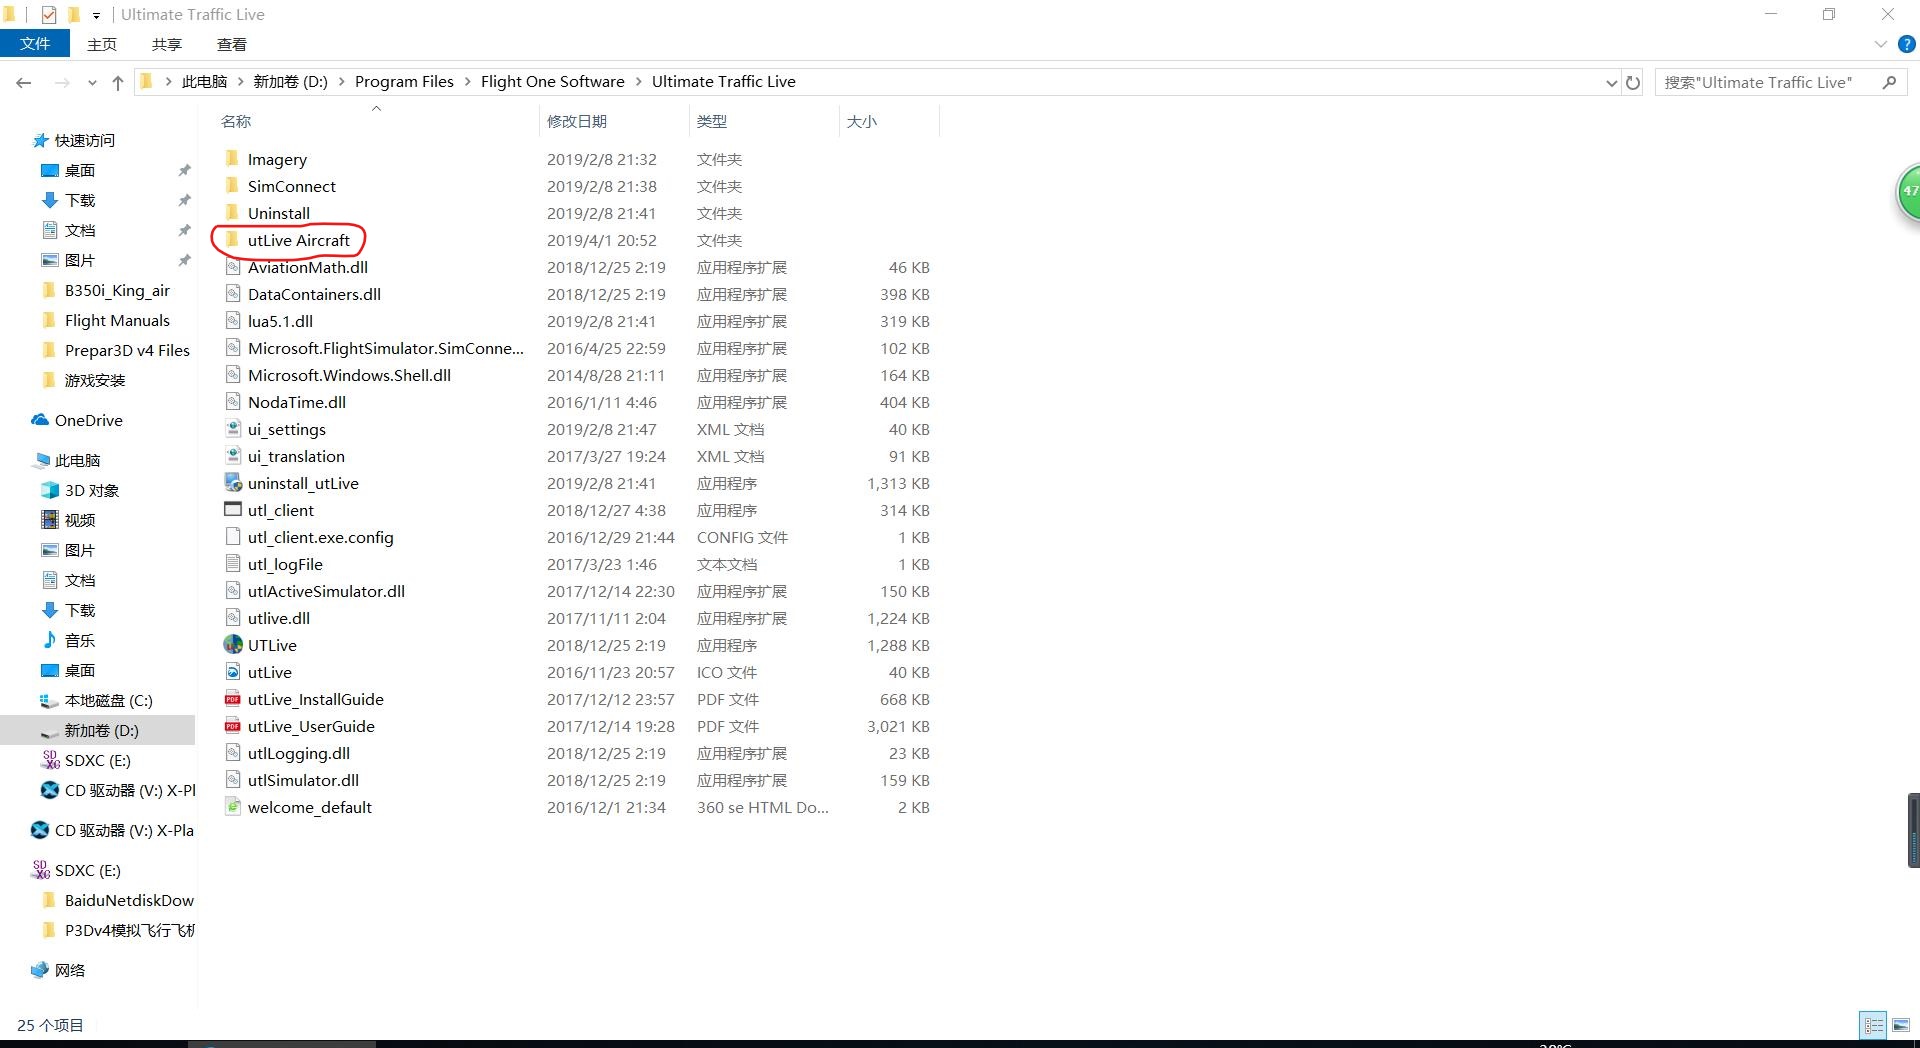Screen dimensions: 1920x1048
Task: Switch to the 查看 View ribbon tab
Action: pyautogui.click(x=232, y=44)
